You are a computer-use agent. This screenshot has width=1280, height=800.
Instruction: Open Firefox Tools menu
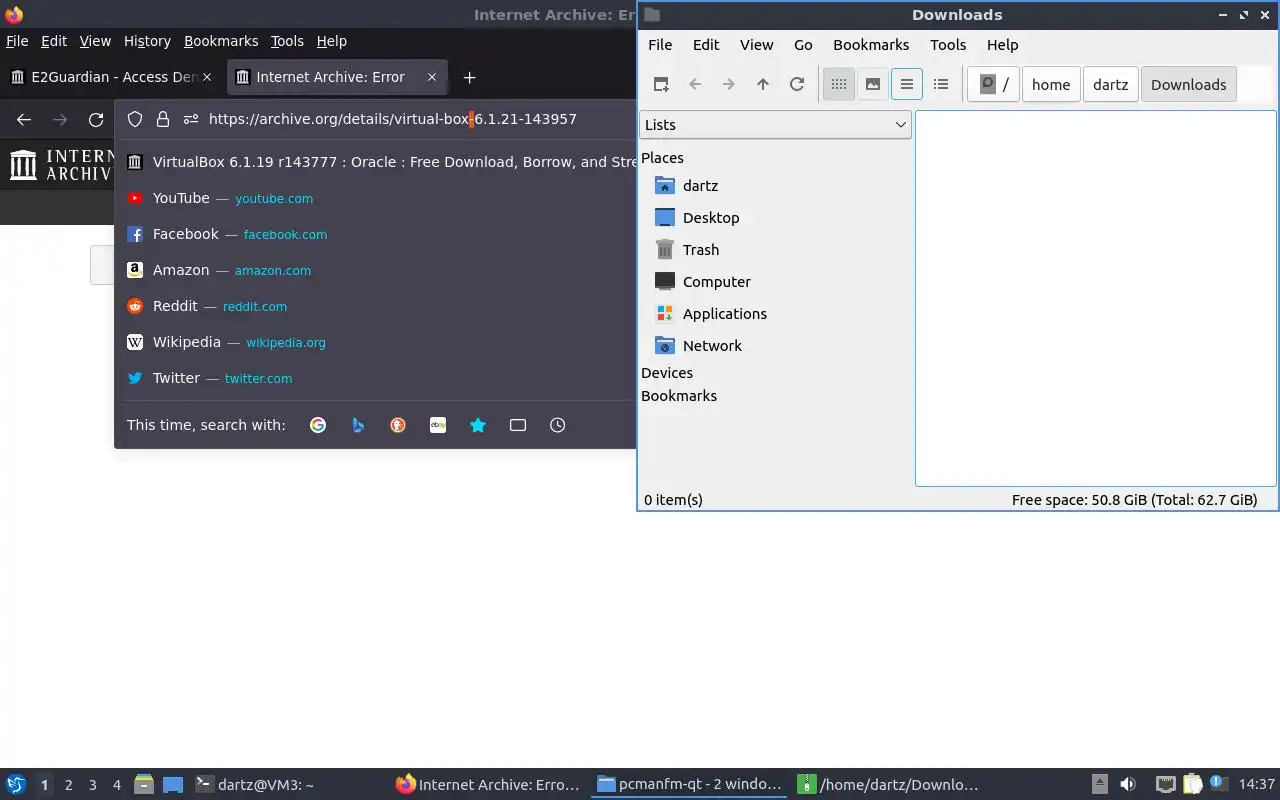tap(287, 41)
